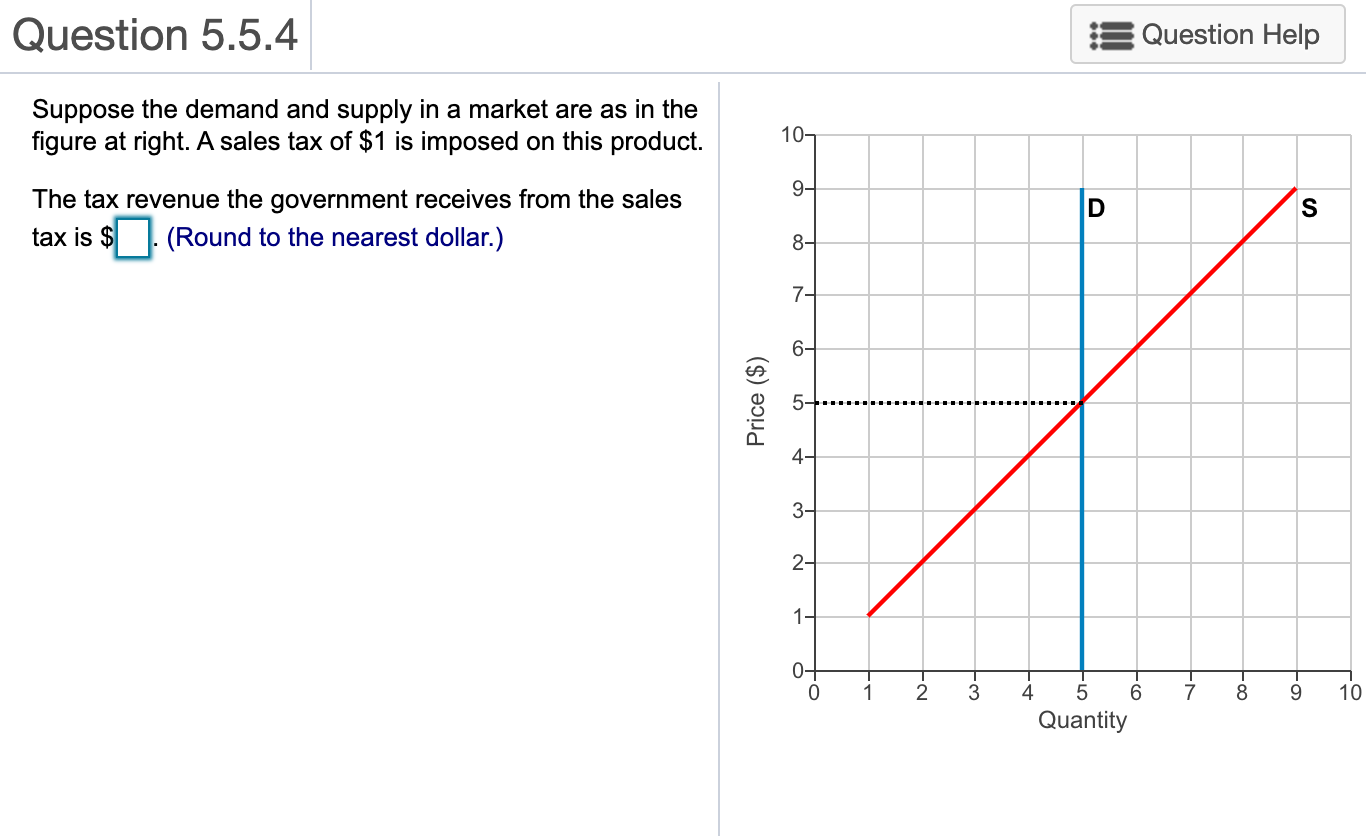
Task: Click the Question 5.5.4 title
Action: pos(155,34)
